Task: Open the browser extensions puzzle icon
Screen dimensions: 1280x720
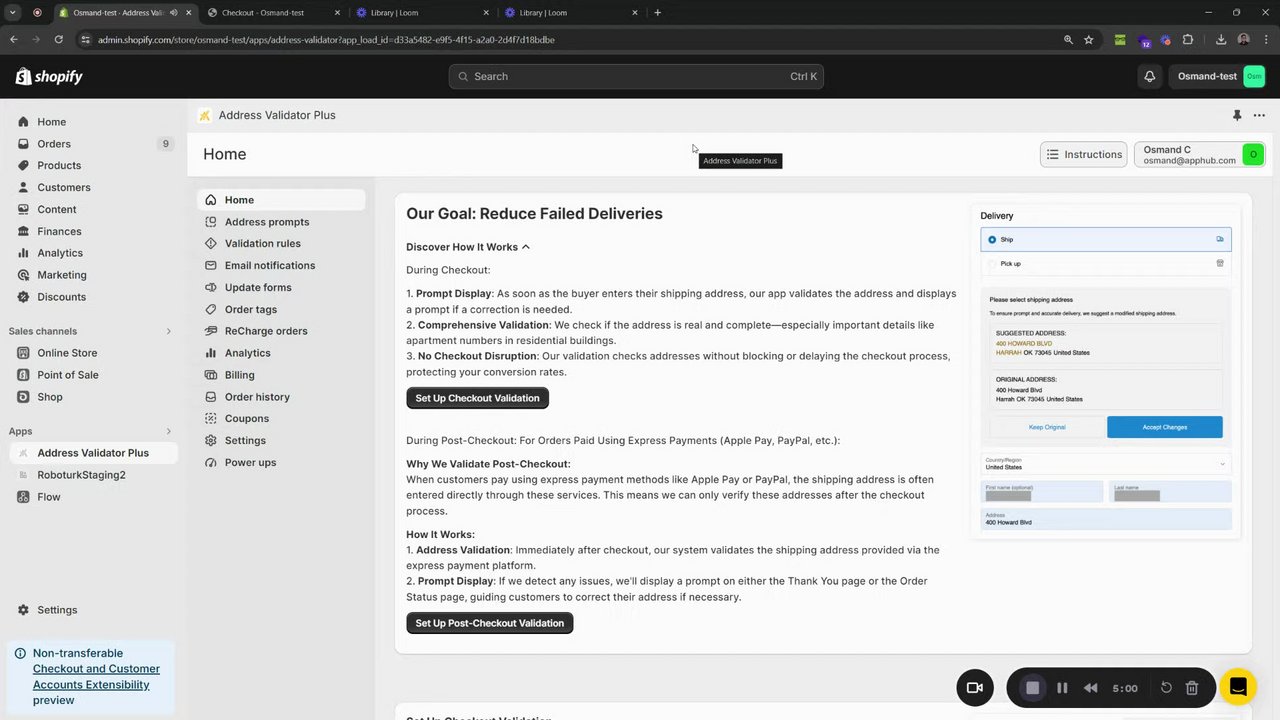Action: 1188,39
